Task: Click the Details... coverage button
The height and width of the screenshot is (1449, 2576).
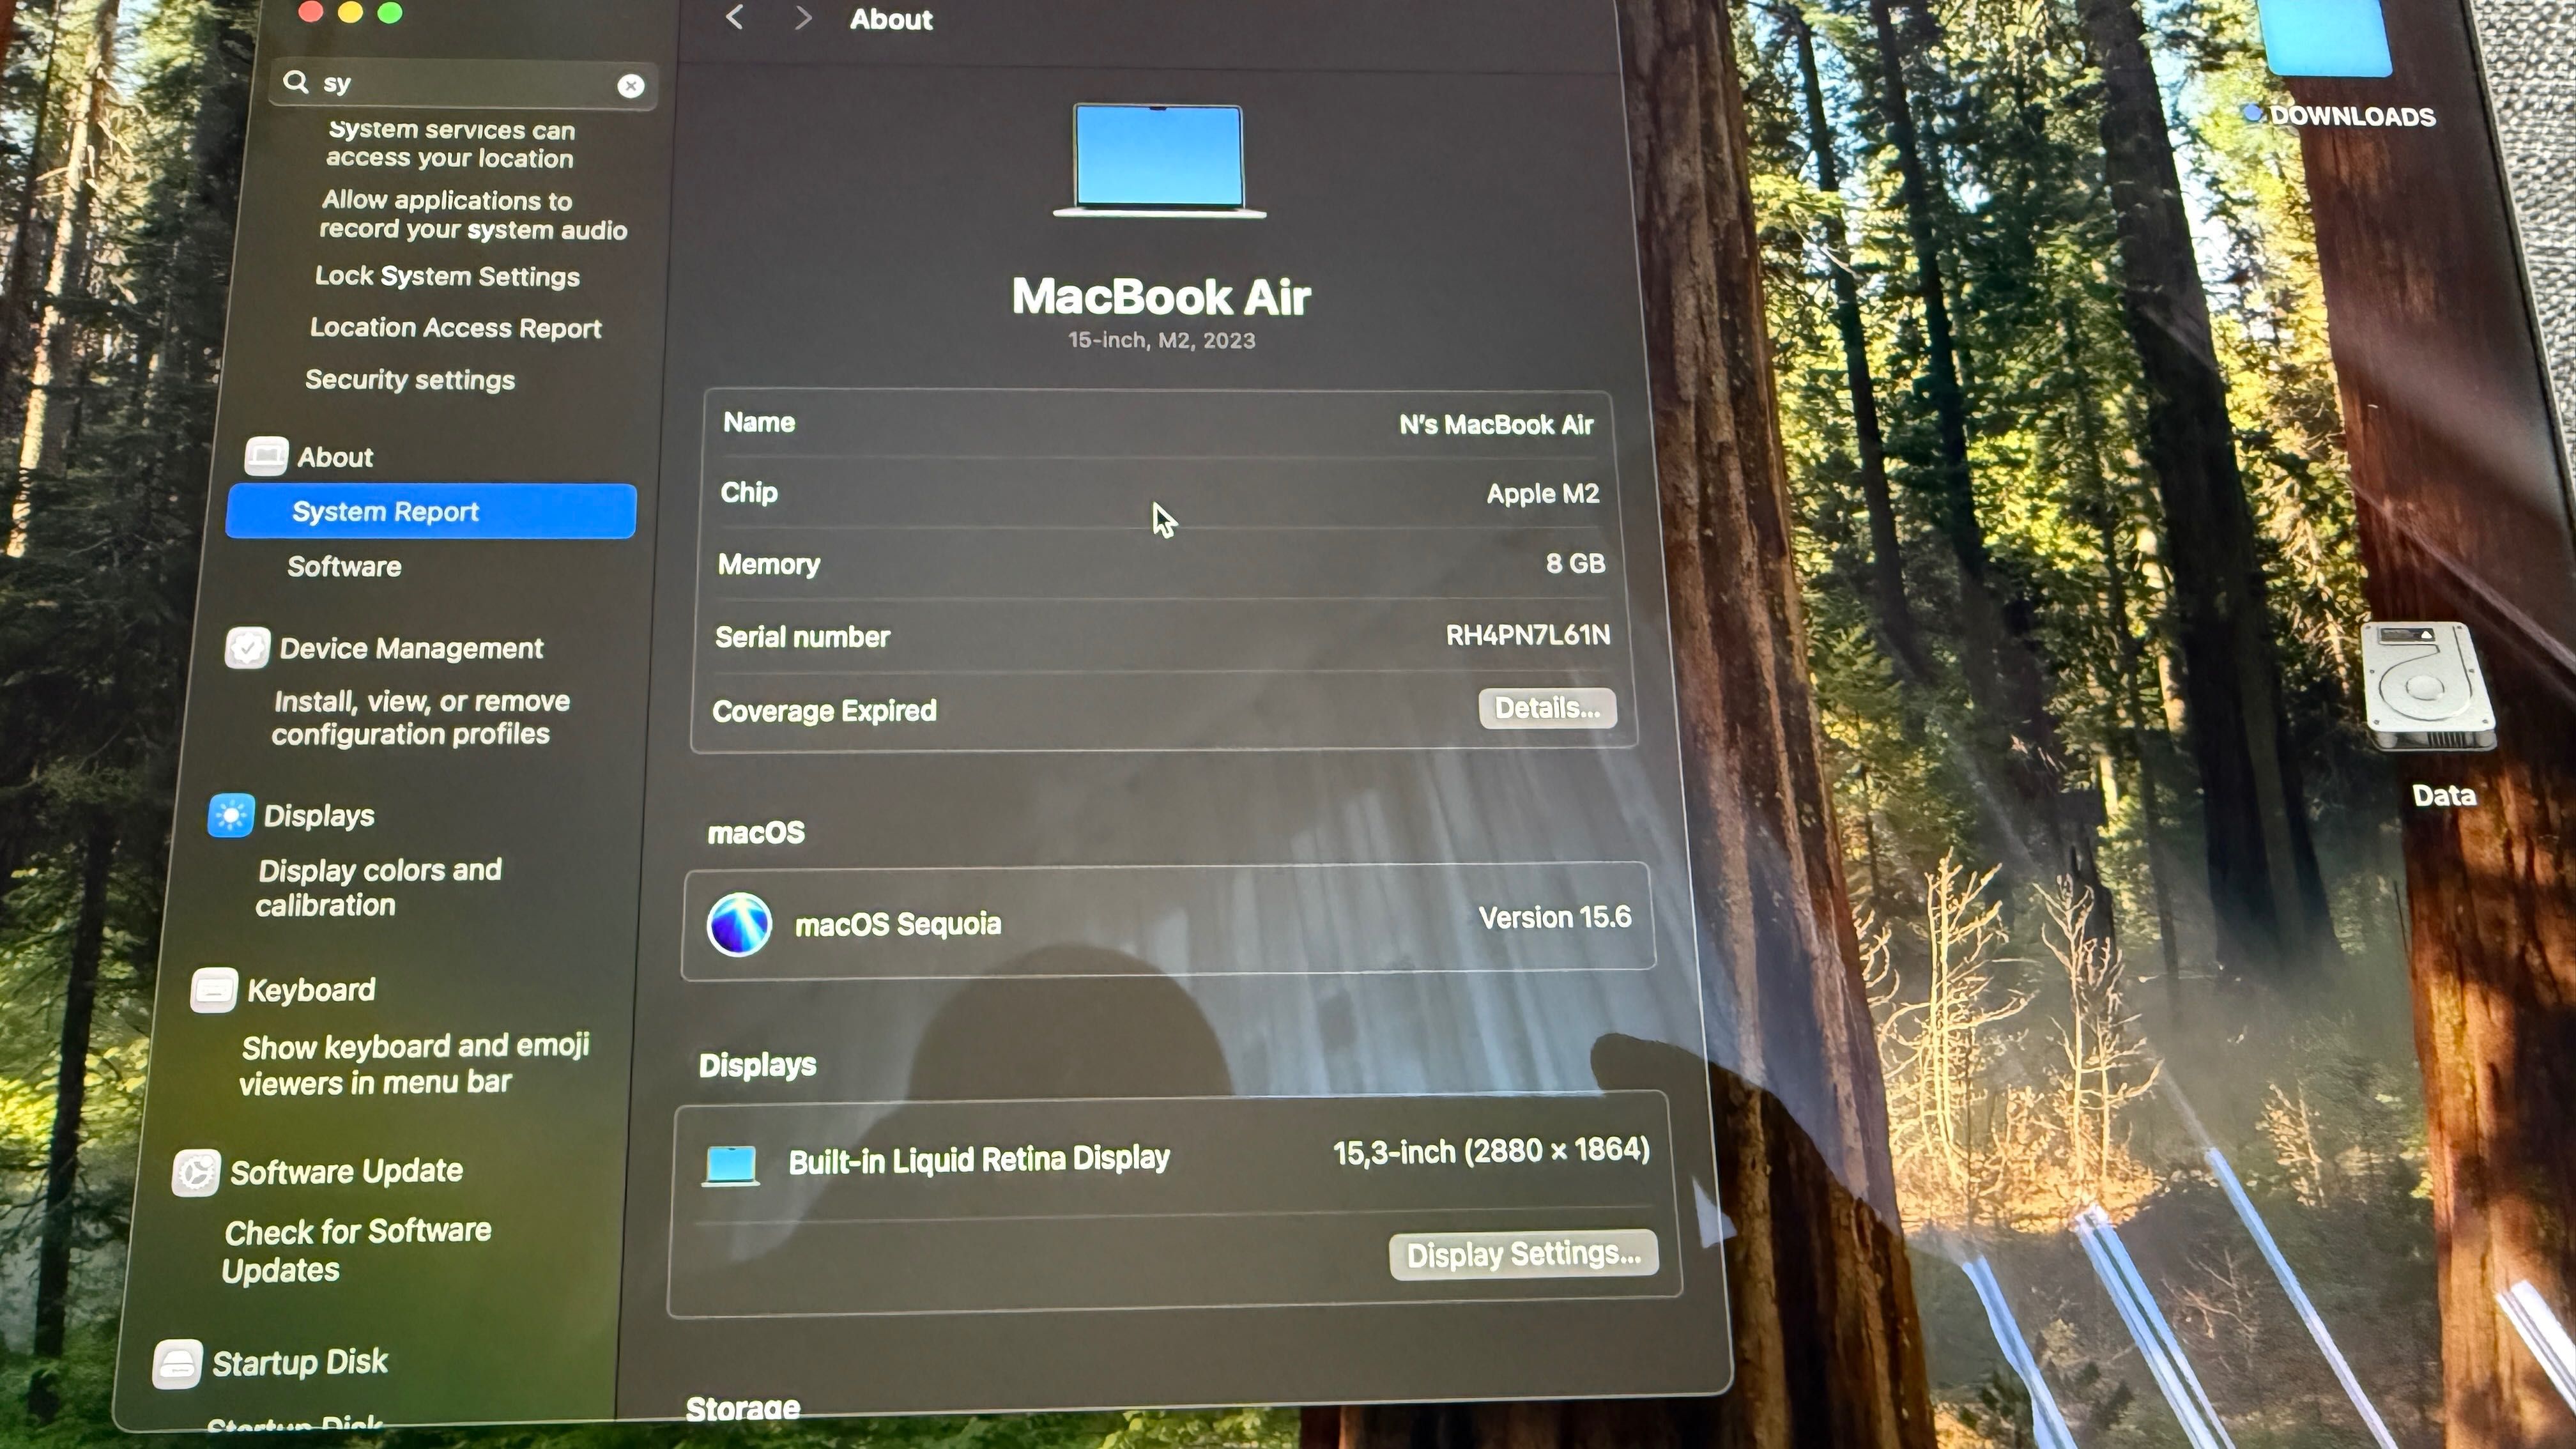Action: point(1547,708)
